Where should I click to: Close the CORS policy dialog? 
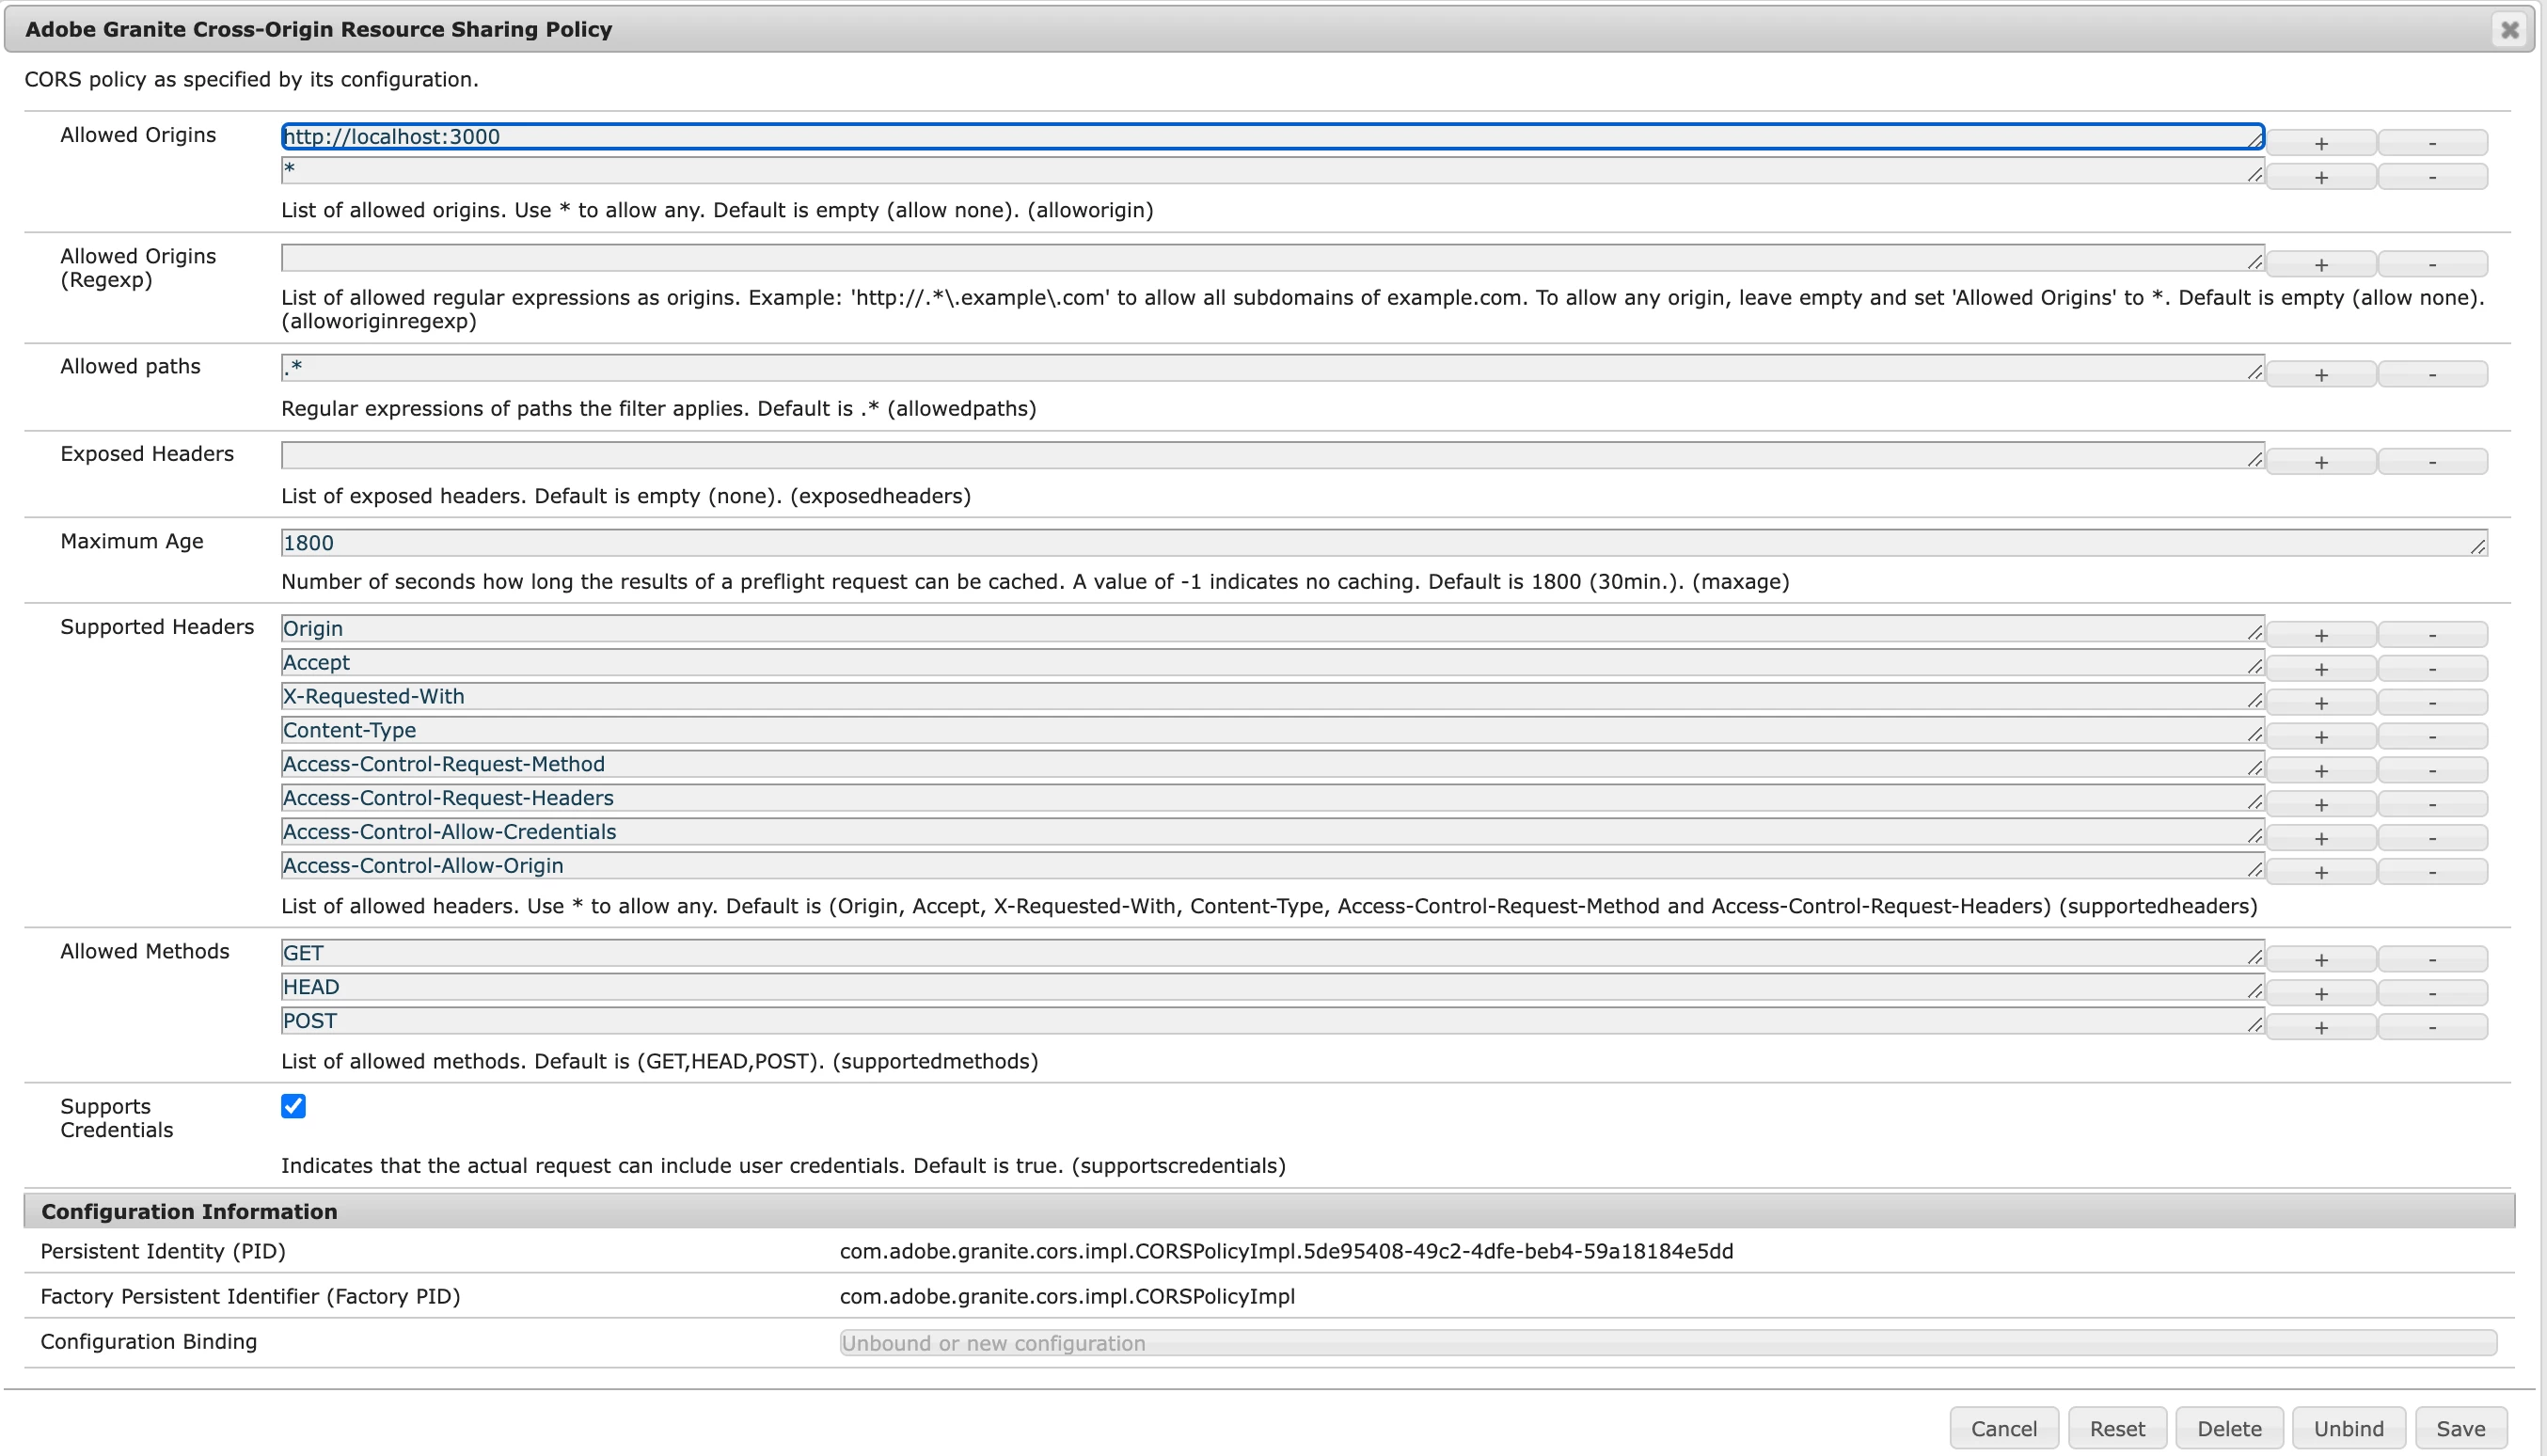point(2509,30)
